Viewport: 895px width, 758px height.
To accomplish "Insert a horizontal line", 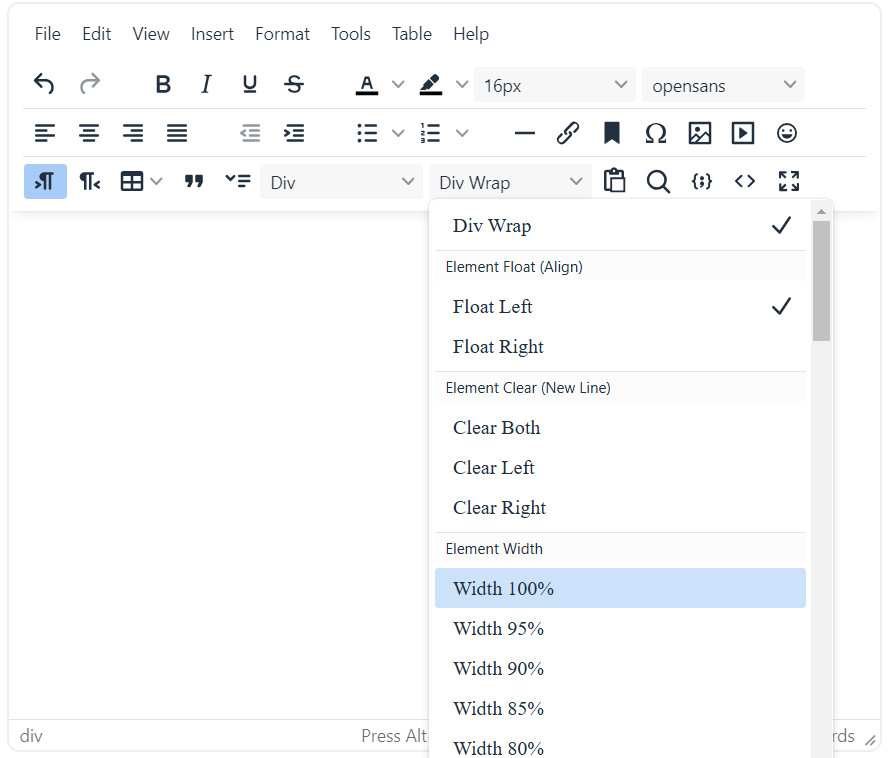I will 524,133.
